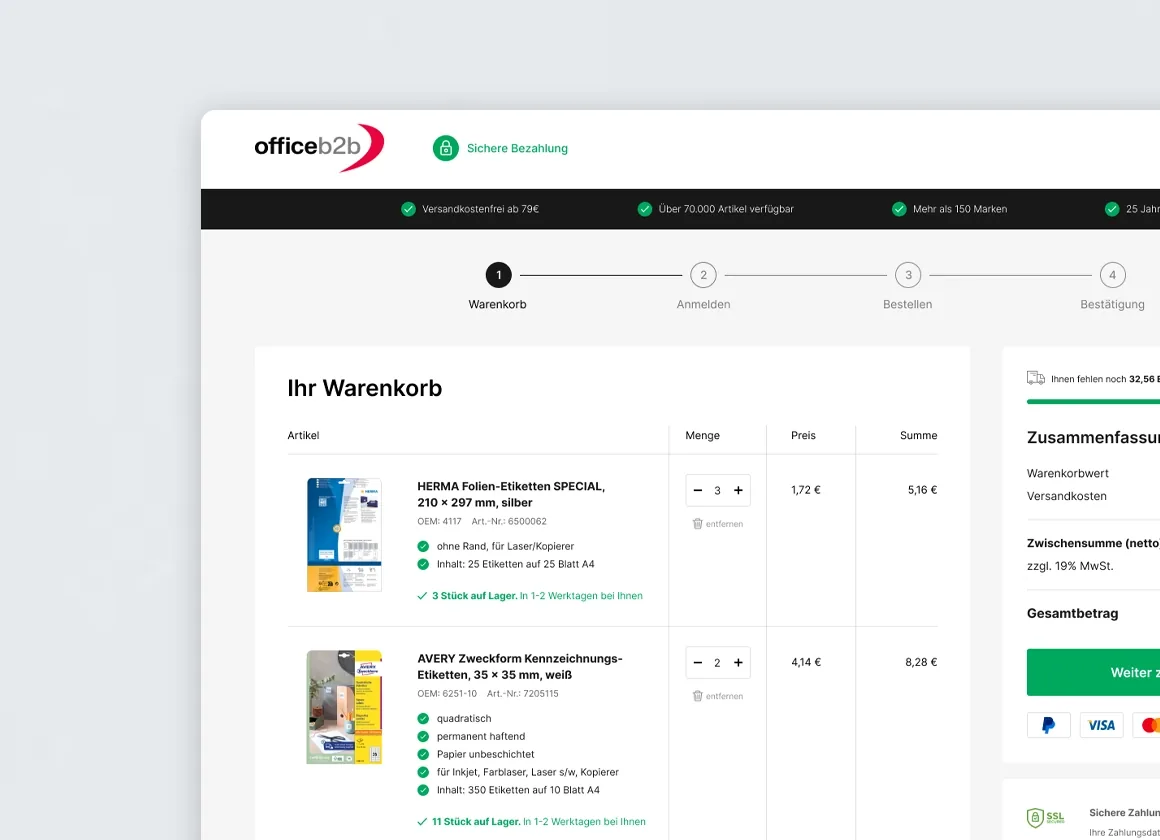This screenshot has height=840, width=1160.
Task: Click the Warenkorb step label
Action: 497,304
